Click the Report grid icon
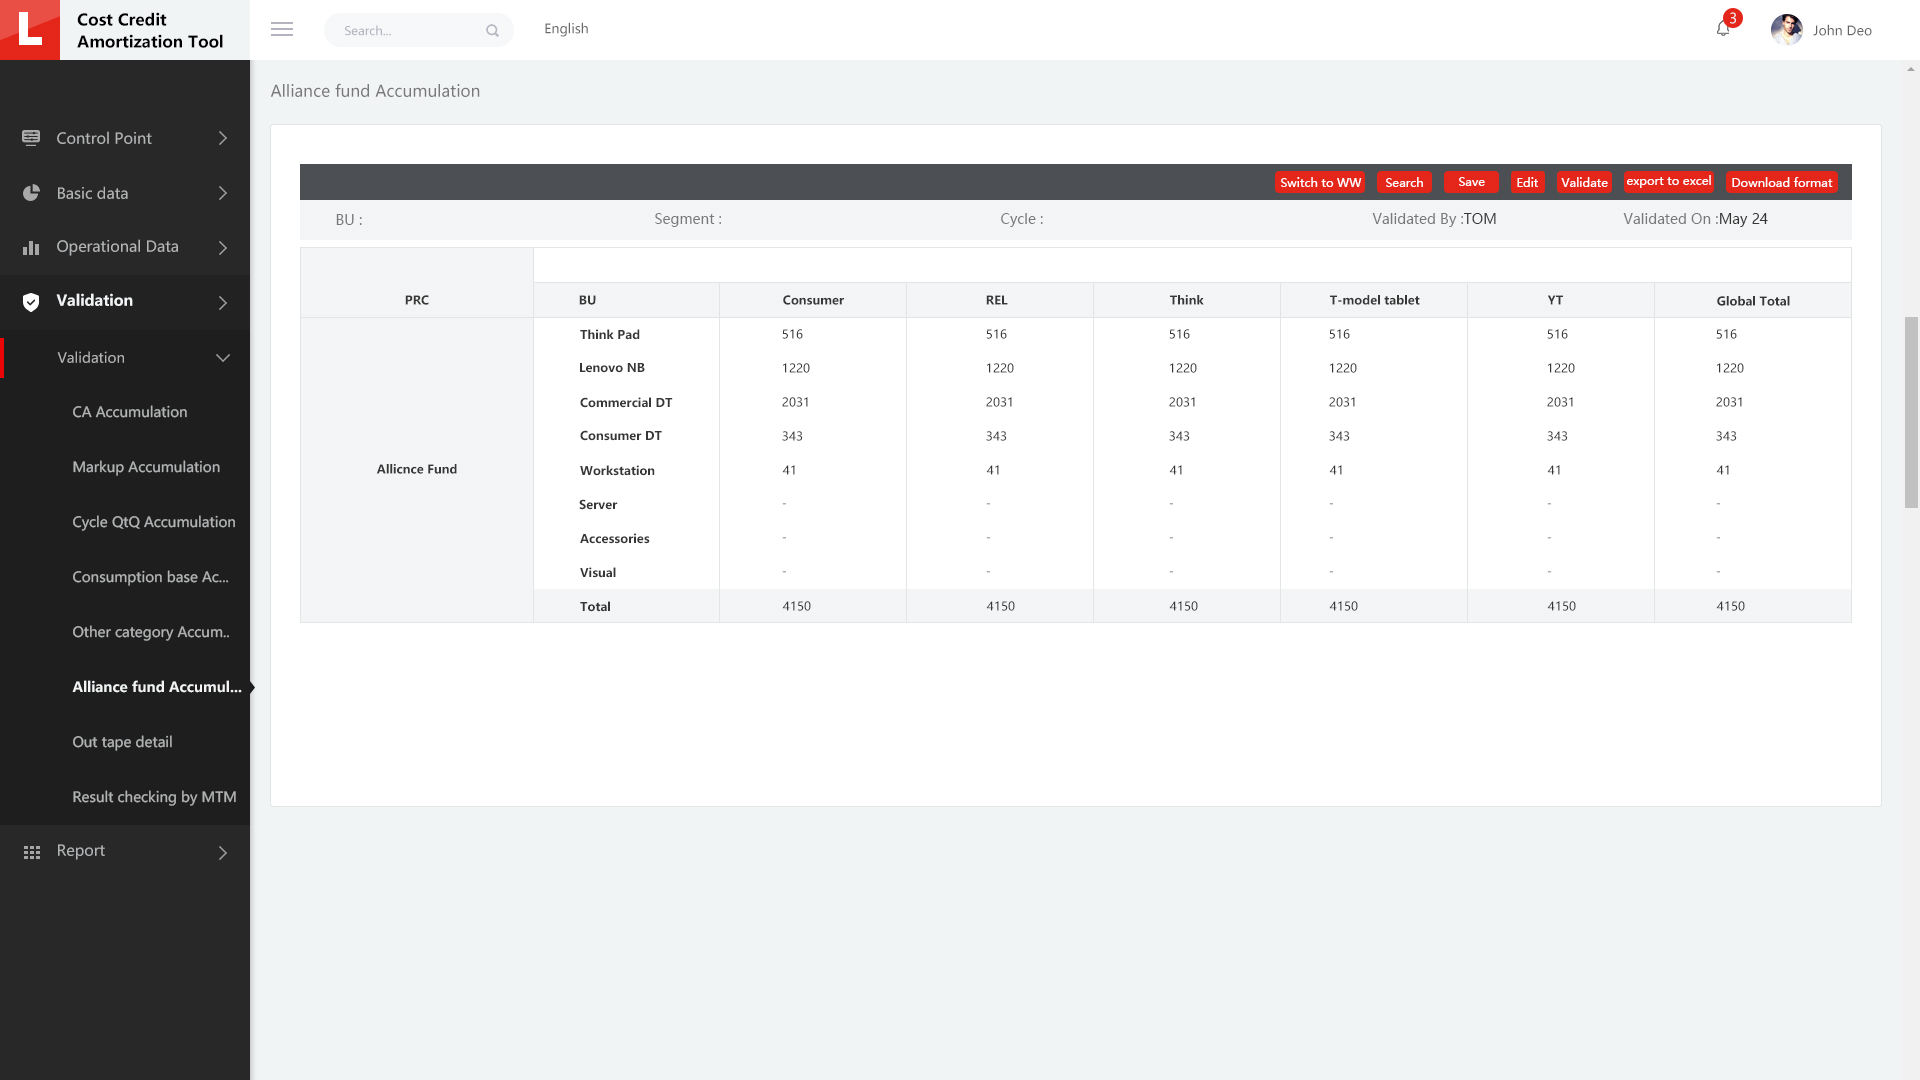This screenshot has height=1080, width=1920. pyautogui.click(x=32, y=852)
